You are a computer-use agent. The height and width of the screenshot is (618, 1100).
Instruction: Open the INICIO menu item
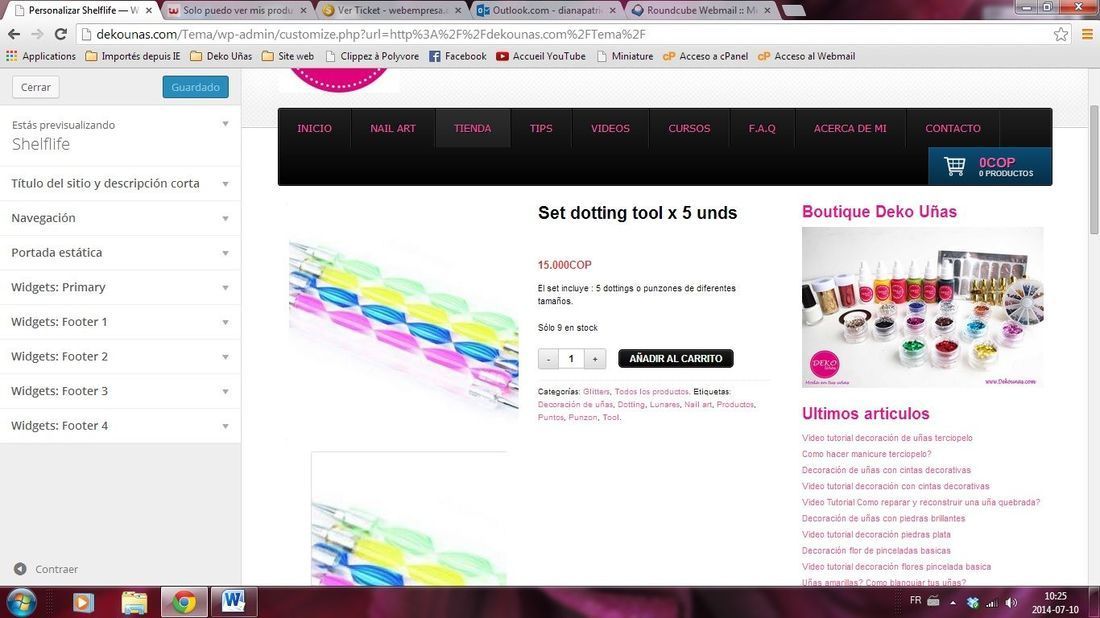(x=314, y=128)
